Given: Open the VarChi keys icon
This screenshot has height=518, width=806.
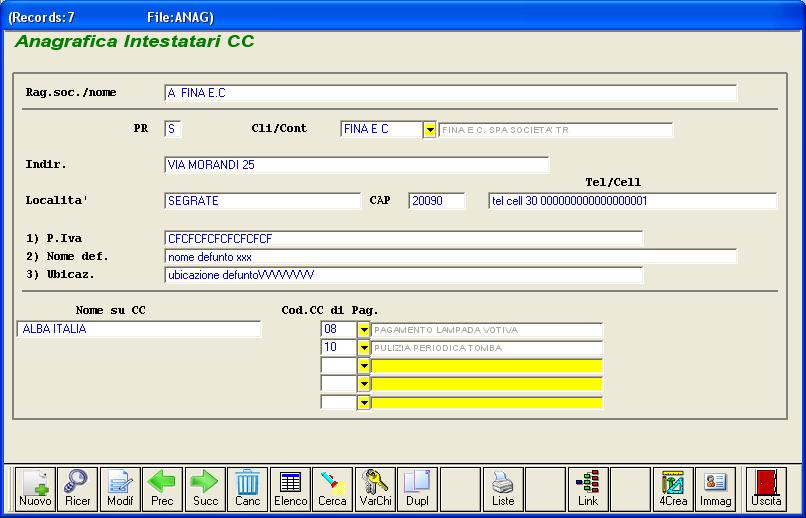Looking at the screenshot, I should pos(375,489).
